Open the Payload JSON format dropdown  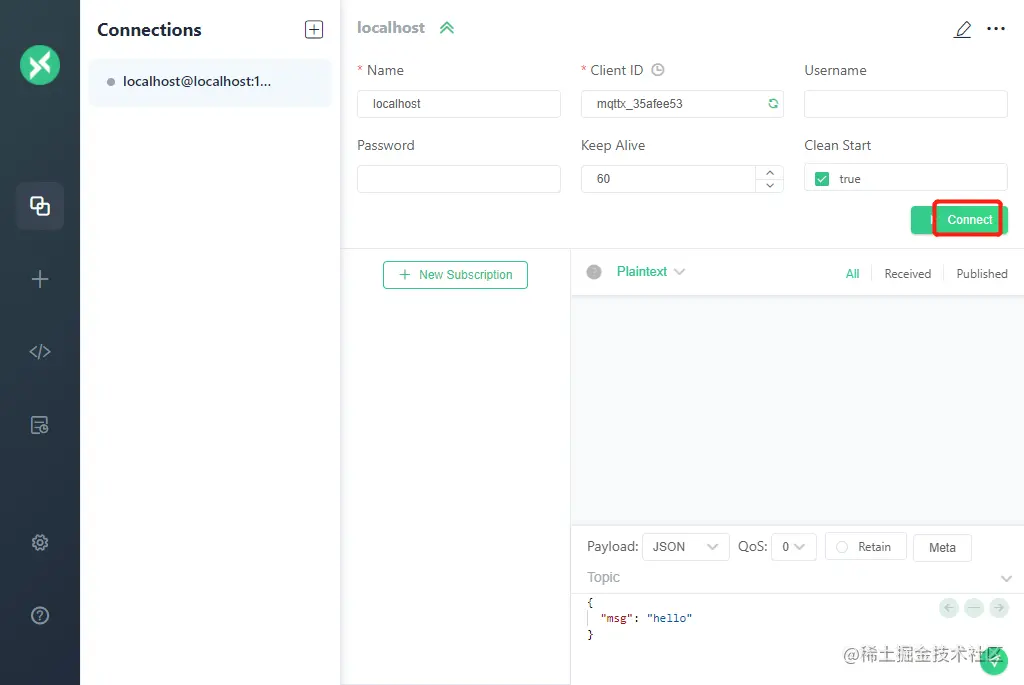click(x=685, y=547)
